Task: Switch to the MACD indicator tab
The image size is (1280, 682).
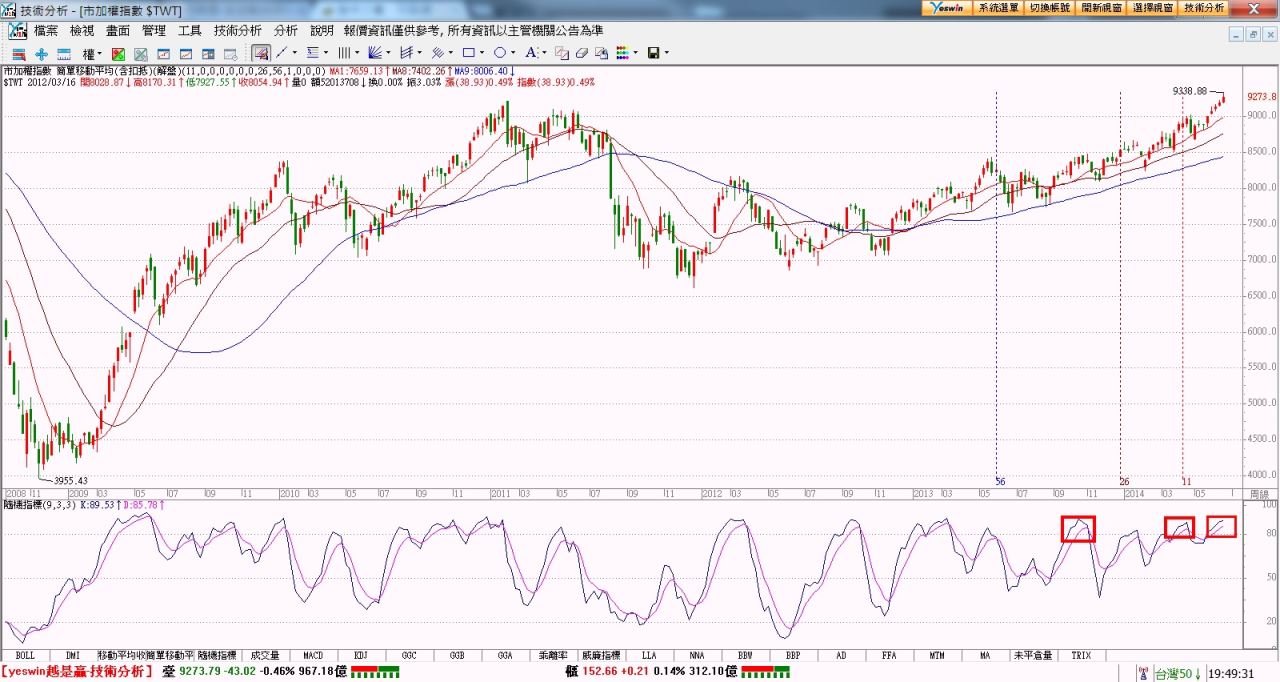Action: pos(313,655)
